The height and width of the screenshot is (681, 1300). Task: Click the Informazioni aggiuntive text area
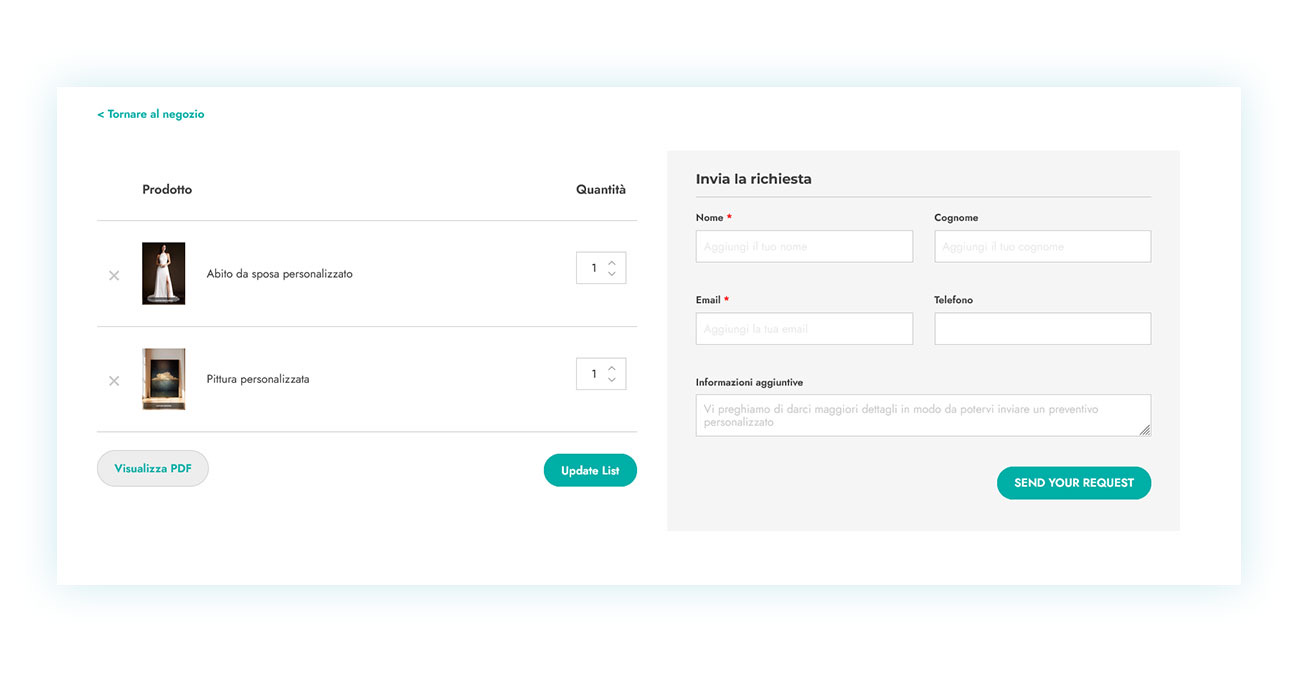922,415
